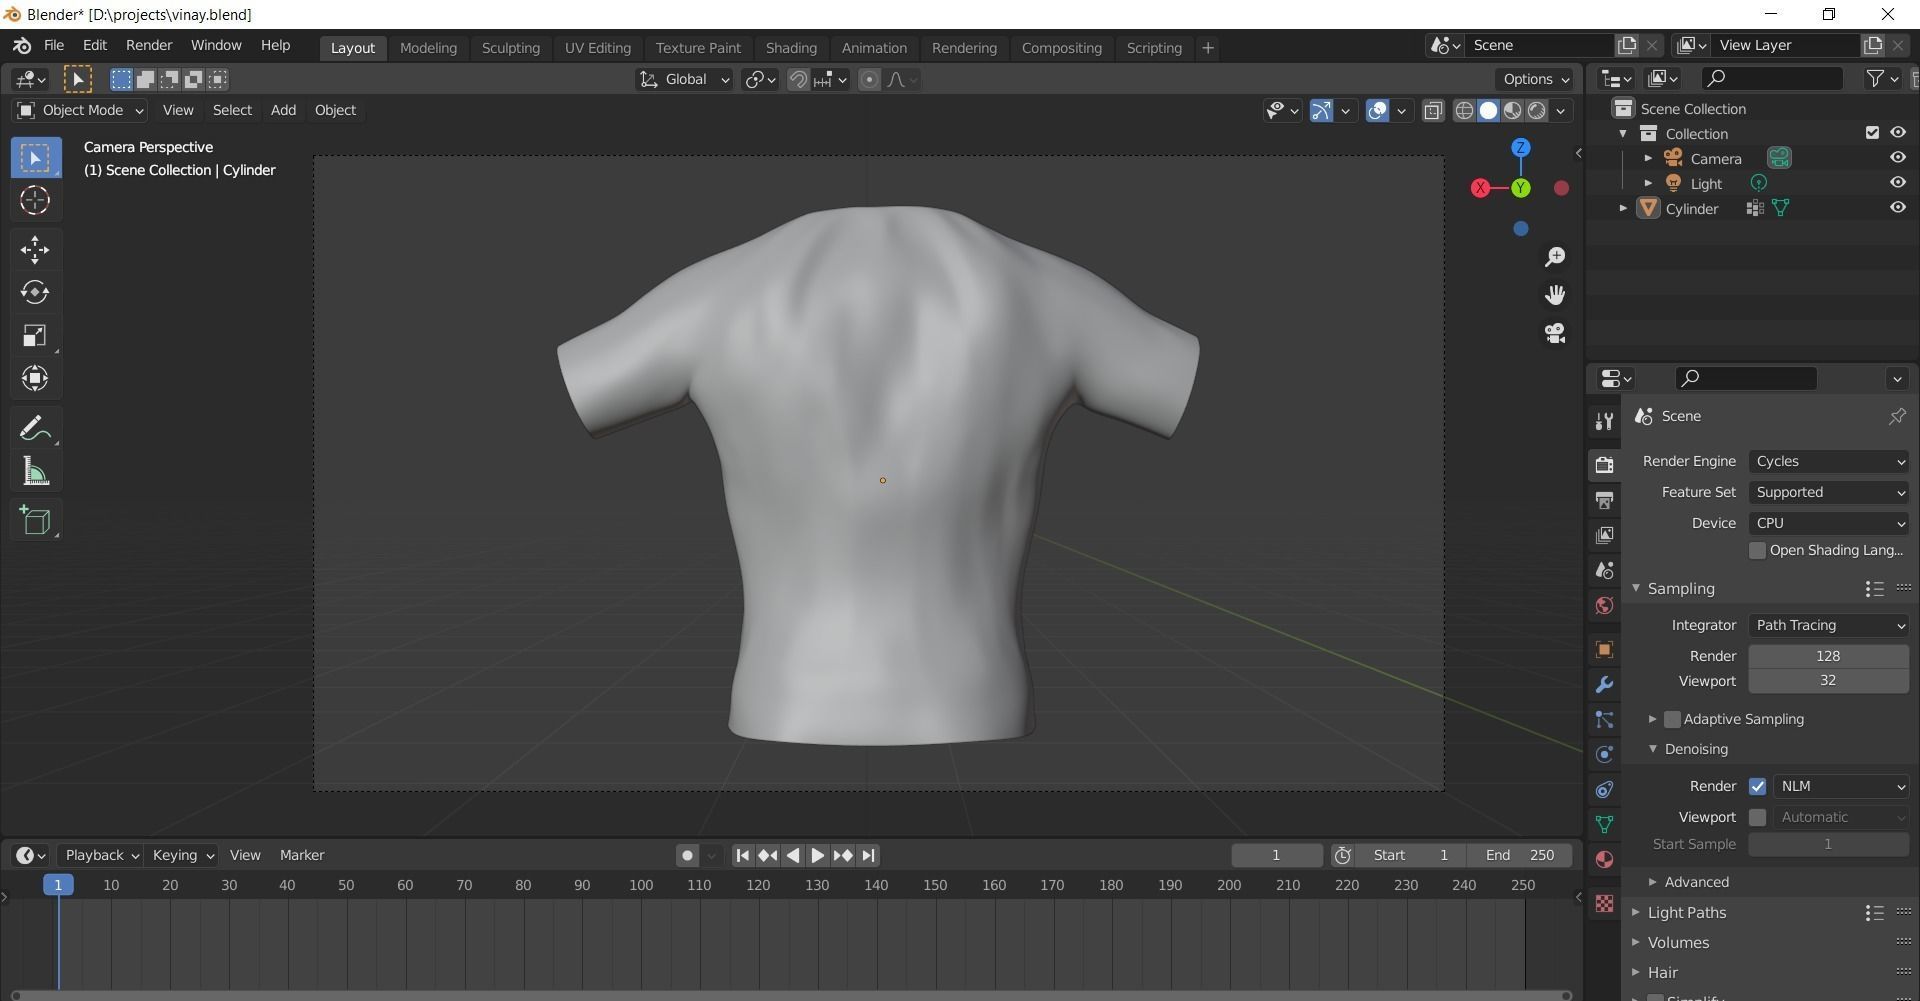Enable Viewport denoising checkbox
Image resolution: width=1920 pixels, height=1001 pixels.
[1757, 818]
